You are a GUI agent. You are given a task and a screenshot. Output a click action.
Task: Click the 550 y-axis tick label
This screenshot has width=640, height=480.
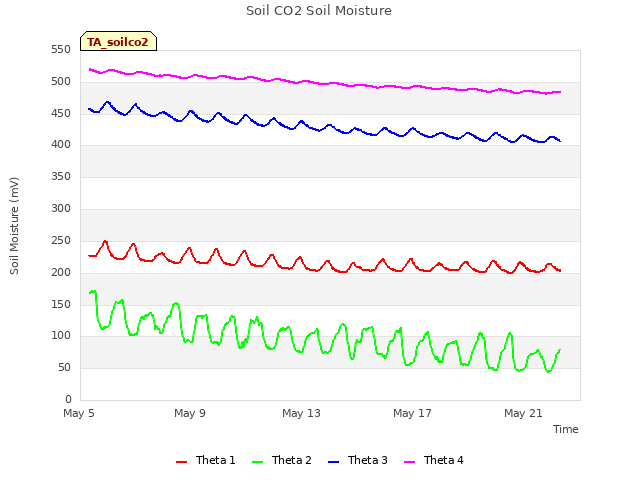(61, 50)
